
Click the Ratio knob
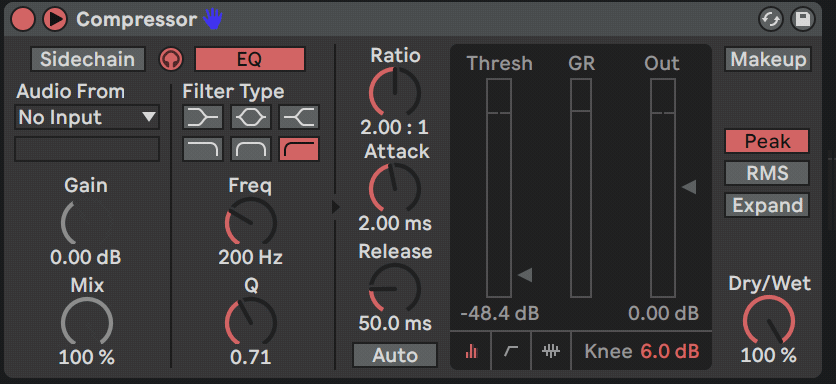(x=395, y=92)
